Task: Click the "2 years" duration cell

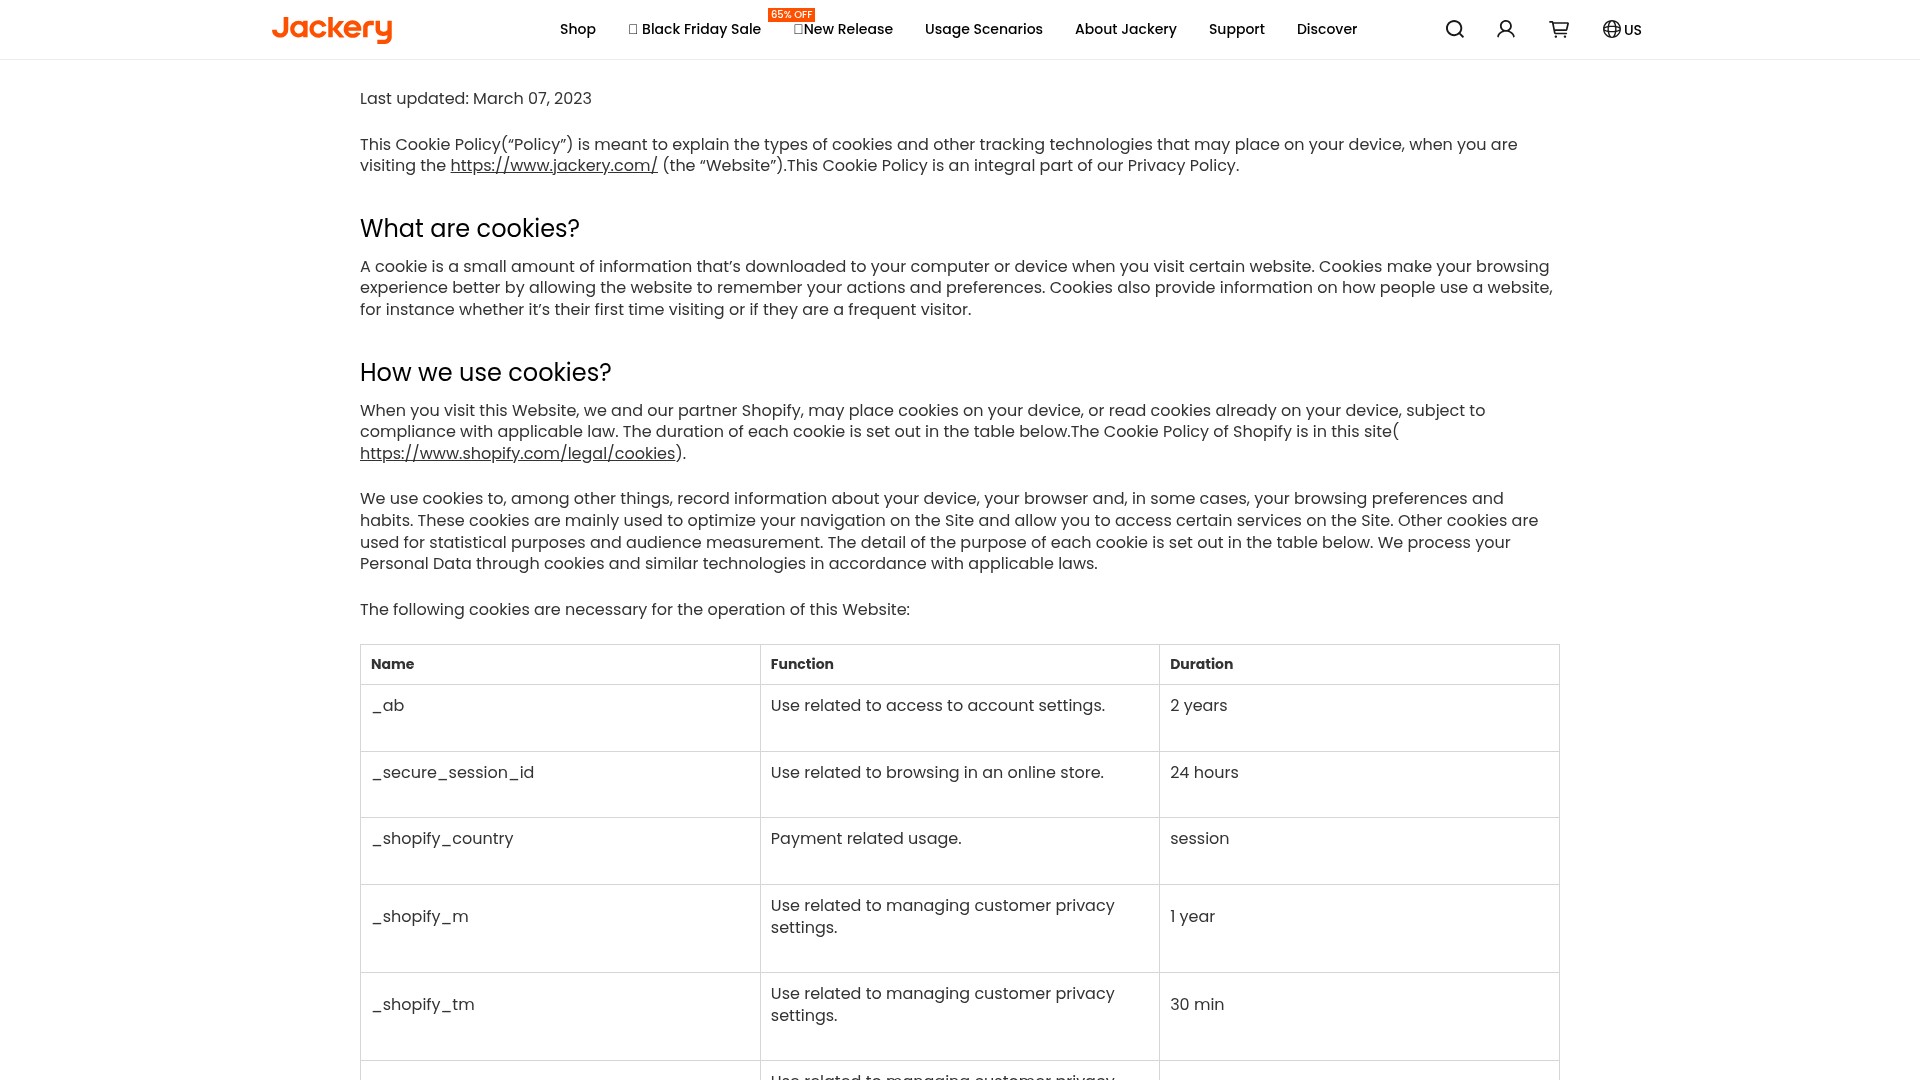Action: (1359, 718)
